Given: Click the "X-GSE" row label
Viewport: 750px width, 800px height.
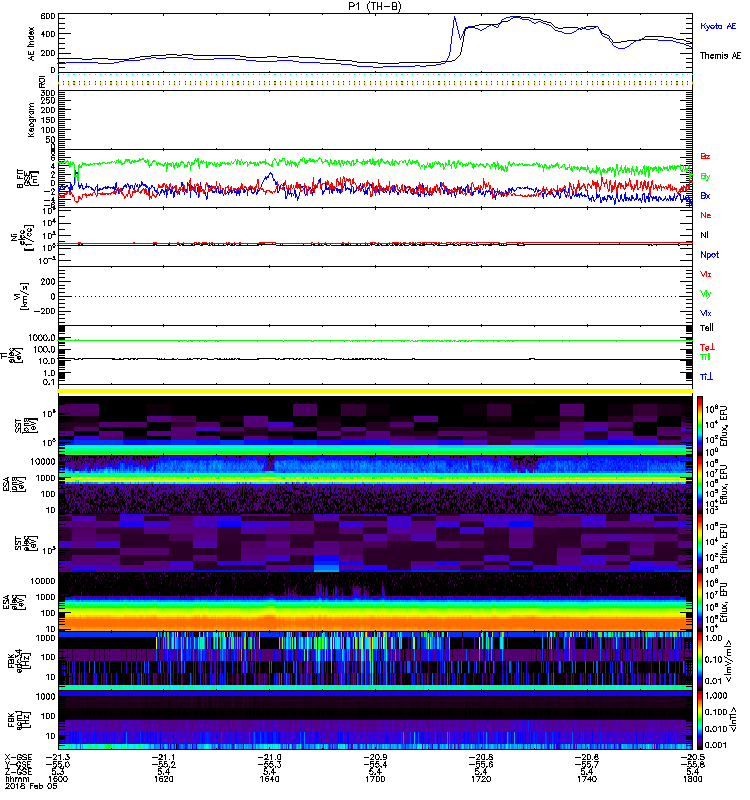Looking at the screenshot, I should [x=18, y=757].
